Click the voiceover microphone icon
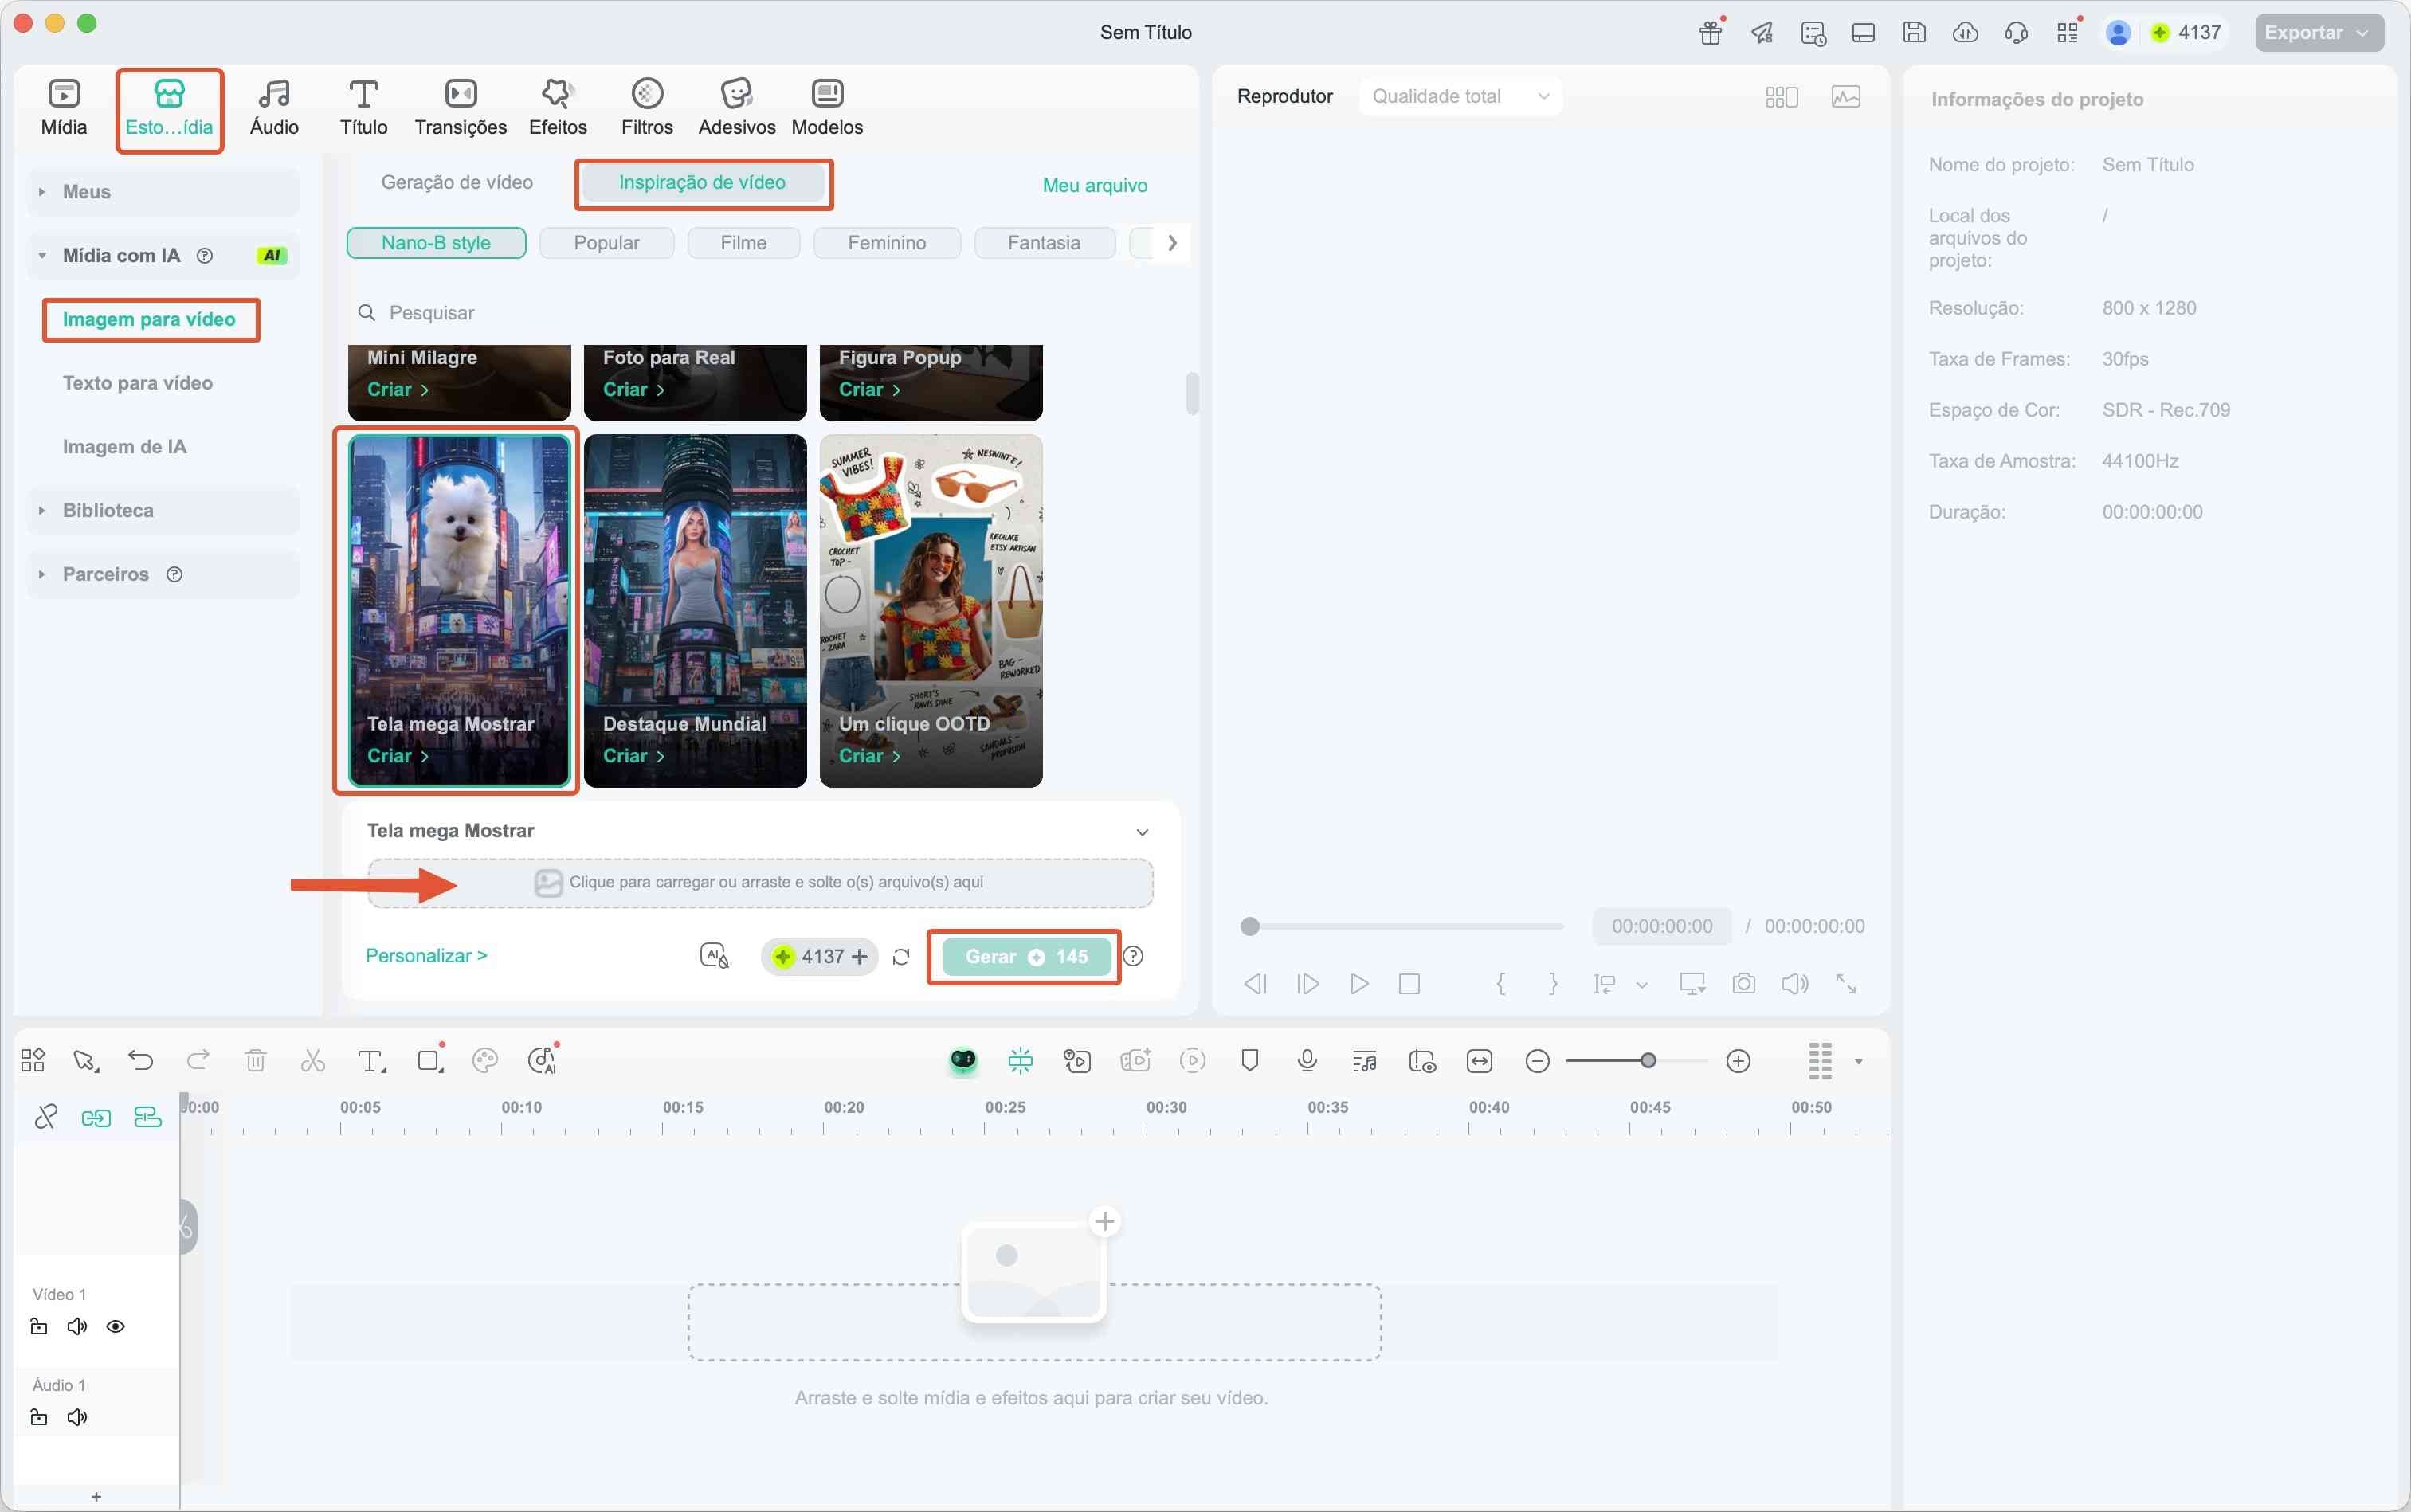Image resolution: width=2411 pixels, height=1512 pixels. (x=1307, y=1061)
